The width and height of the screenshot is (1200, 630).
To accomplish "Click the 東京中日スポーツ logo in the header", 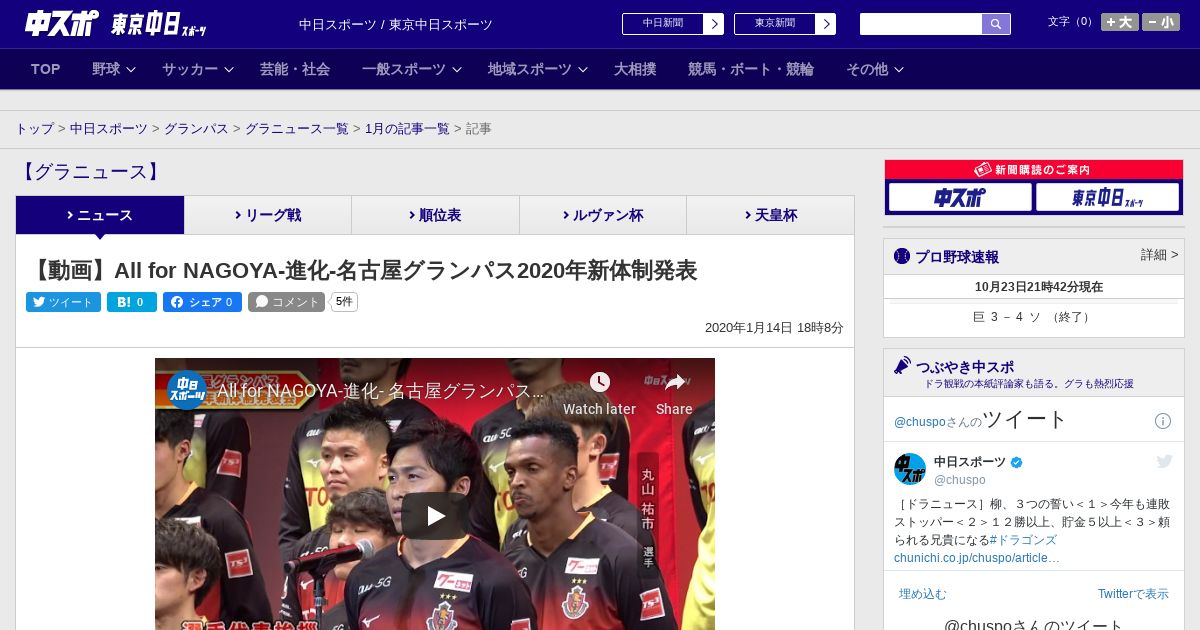I will pos(159,24).
